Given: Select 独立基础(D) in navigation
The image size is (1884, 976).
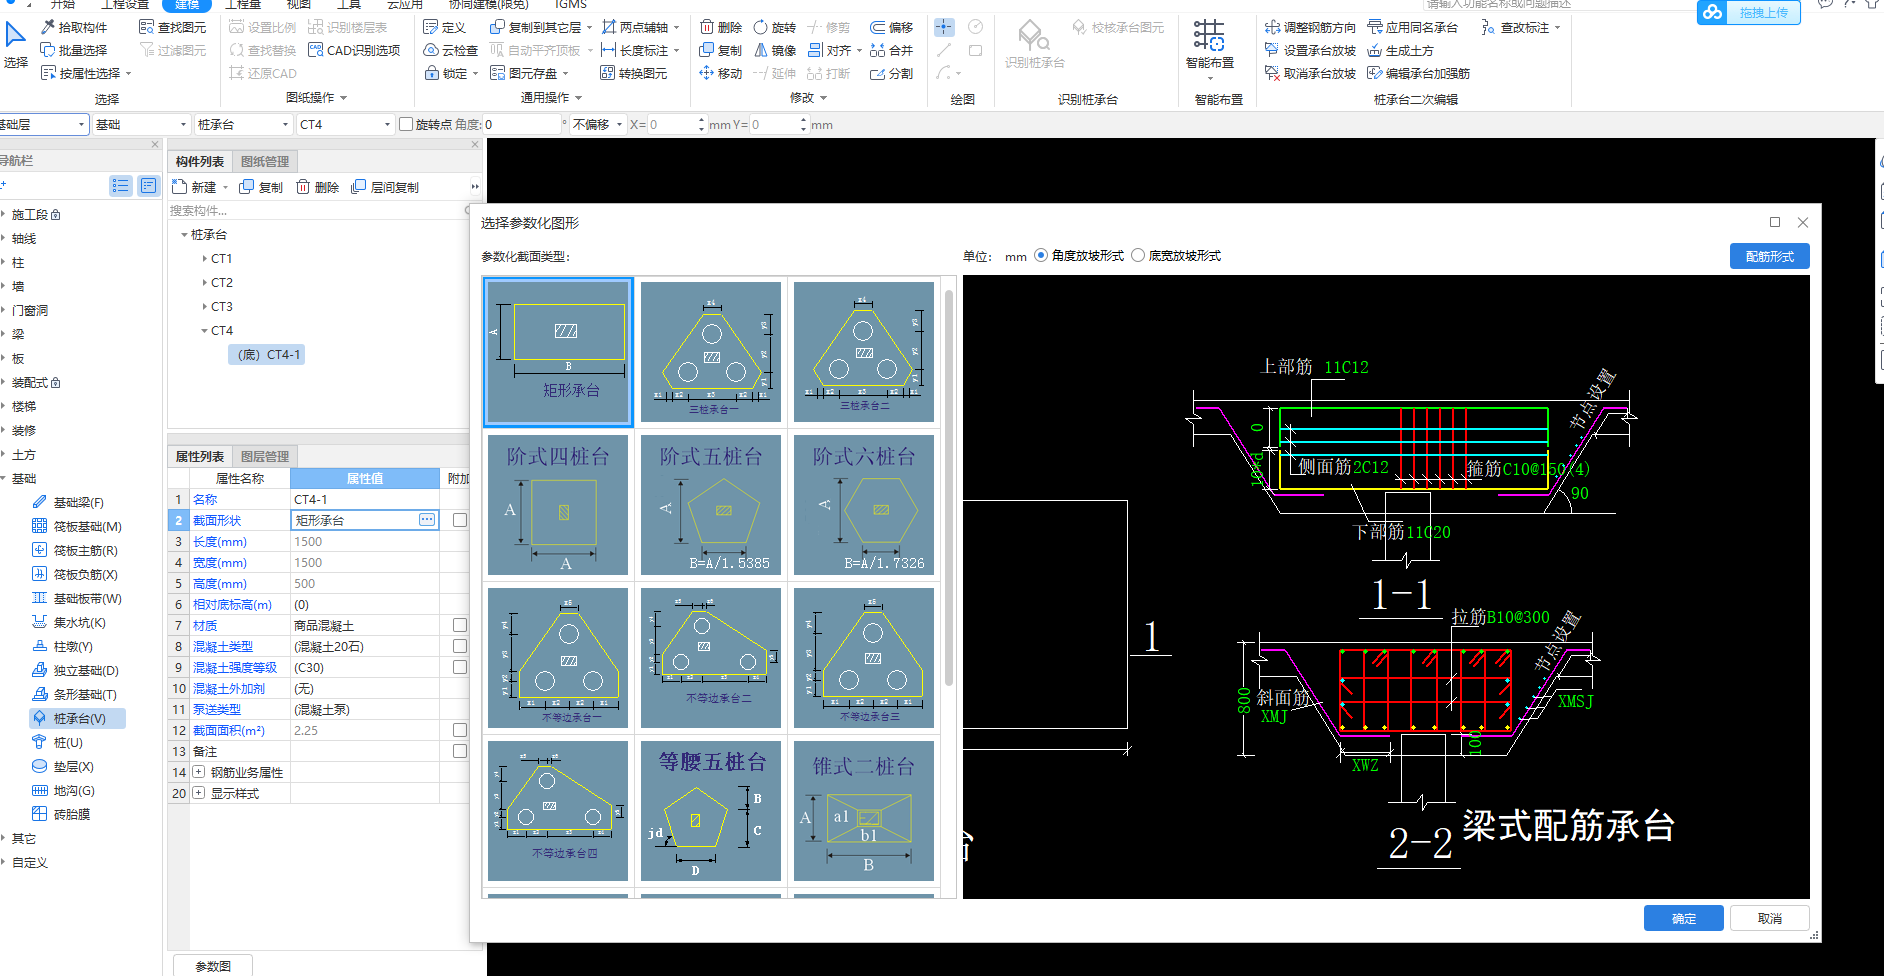Looking at the screenshot, I should (75, 670).
